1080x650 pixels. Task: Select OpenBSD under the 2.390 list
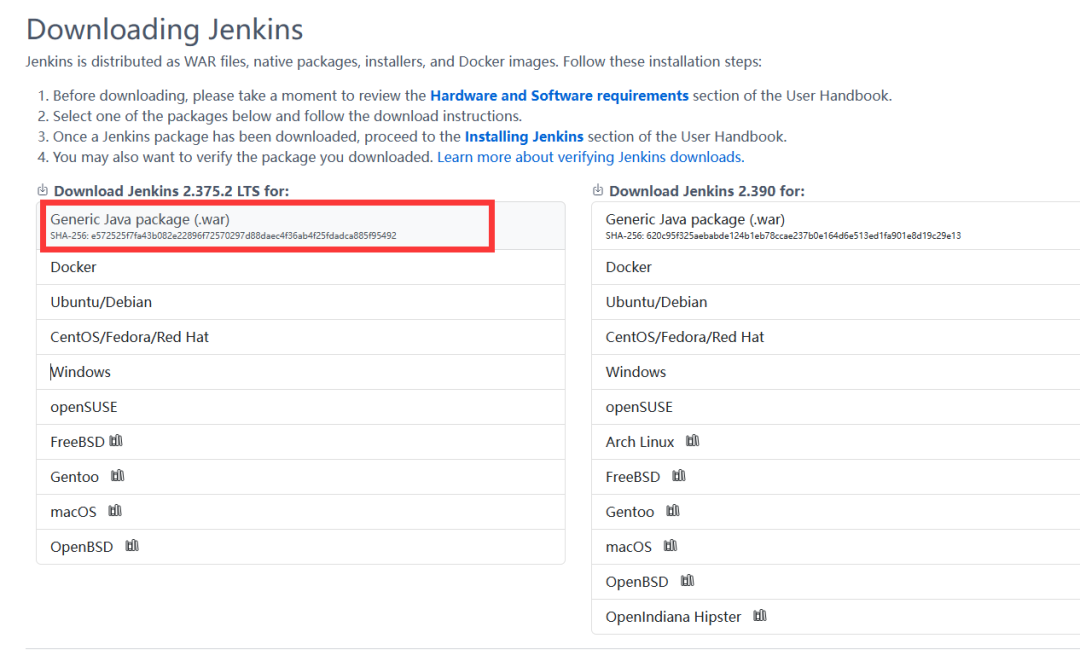(x=835, y=583)
